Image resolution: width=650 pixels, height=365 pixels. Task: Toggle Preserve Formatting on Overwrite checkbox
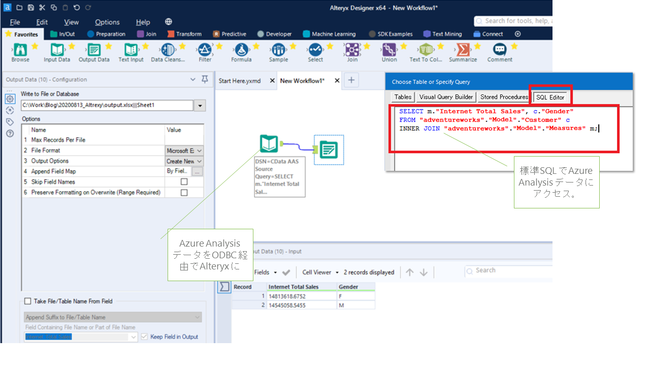click(184, 192)
